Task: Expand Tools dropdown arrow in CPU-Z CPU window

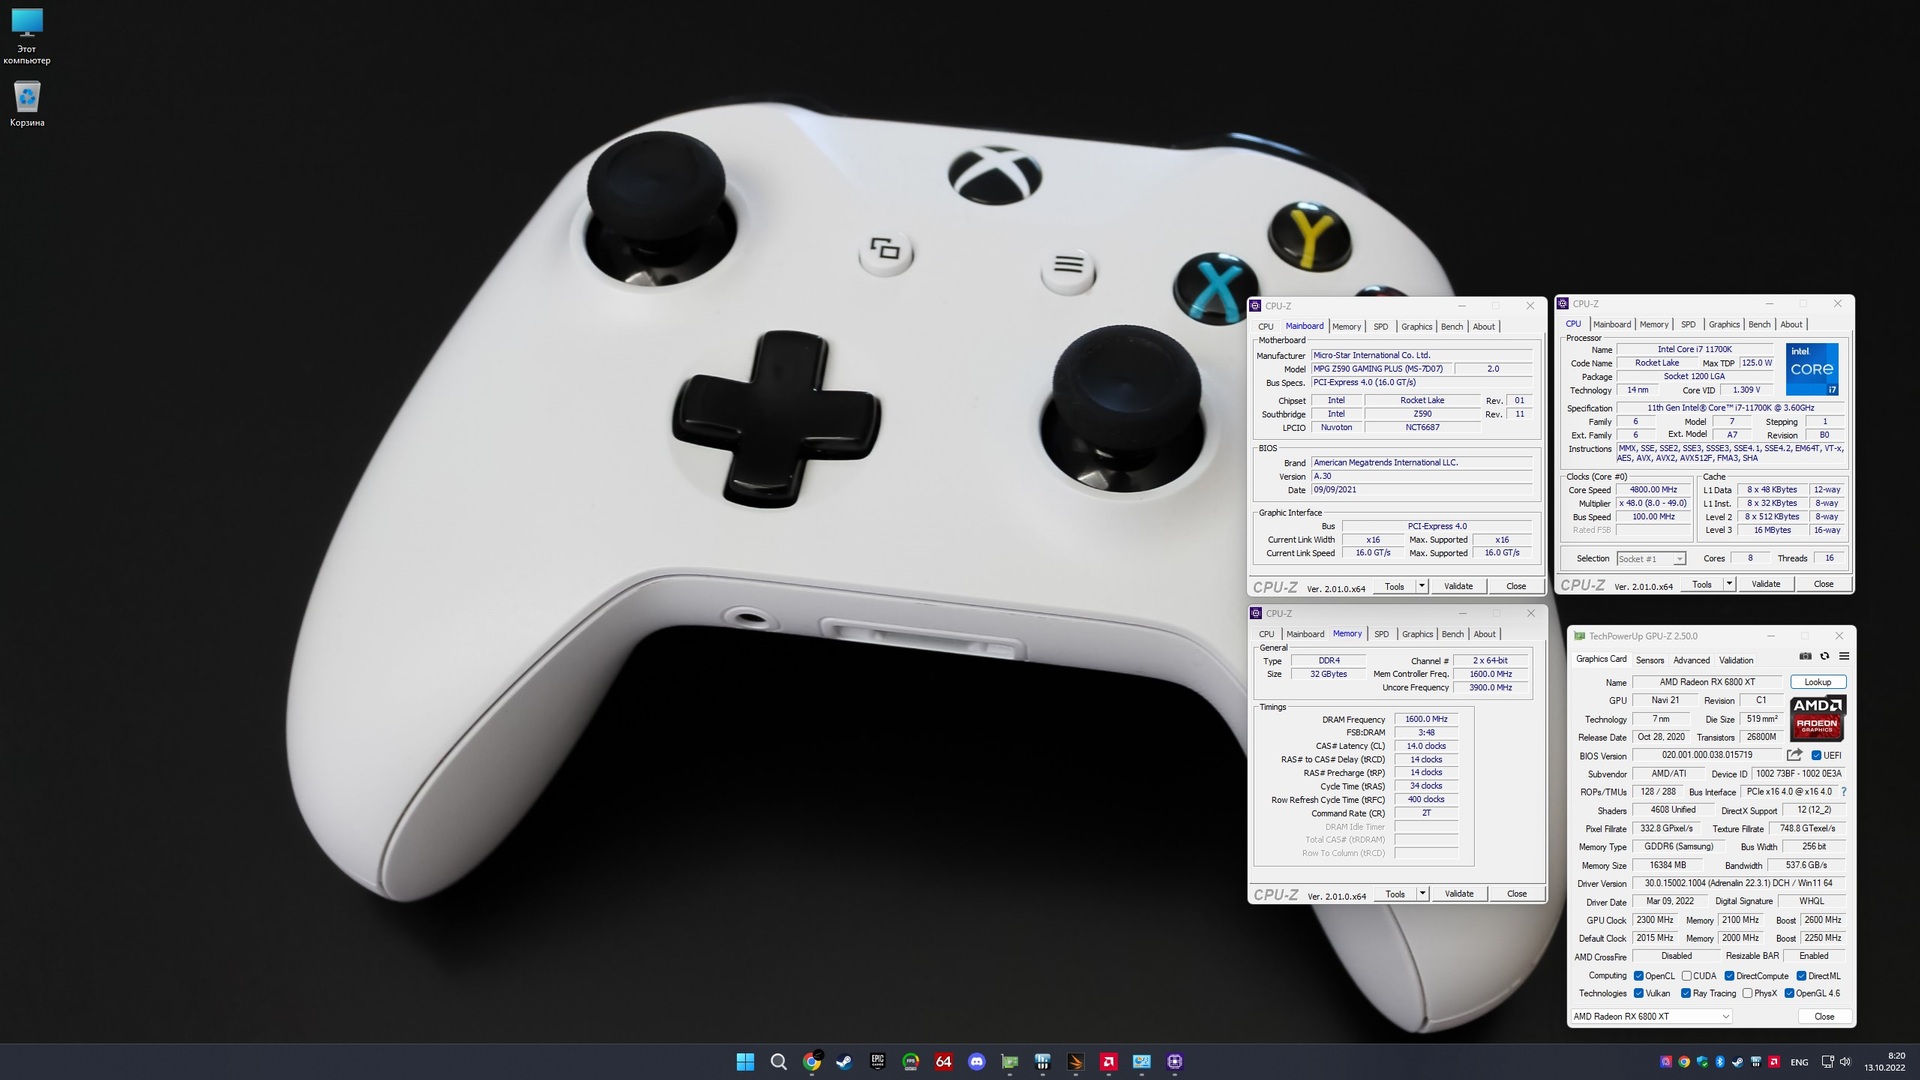Action: tap(1729, 585)
